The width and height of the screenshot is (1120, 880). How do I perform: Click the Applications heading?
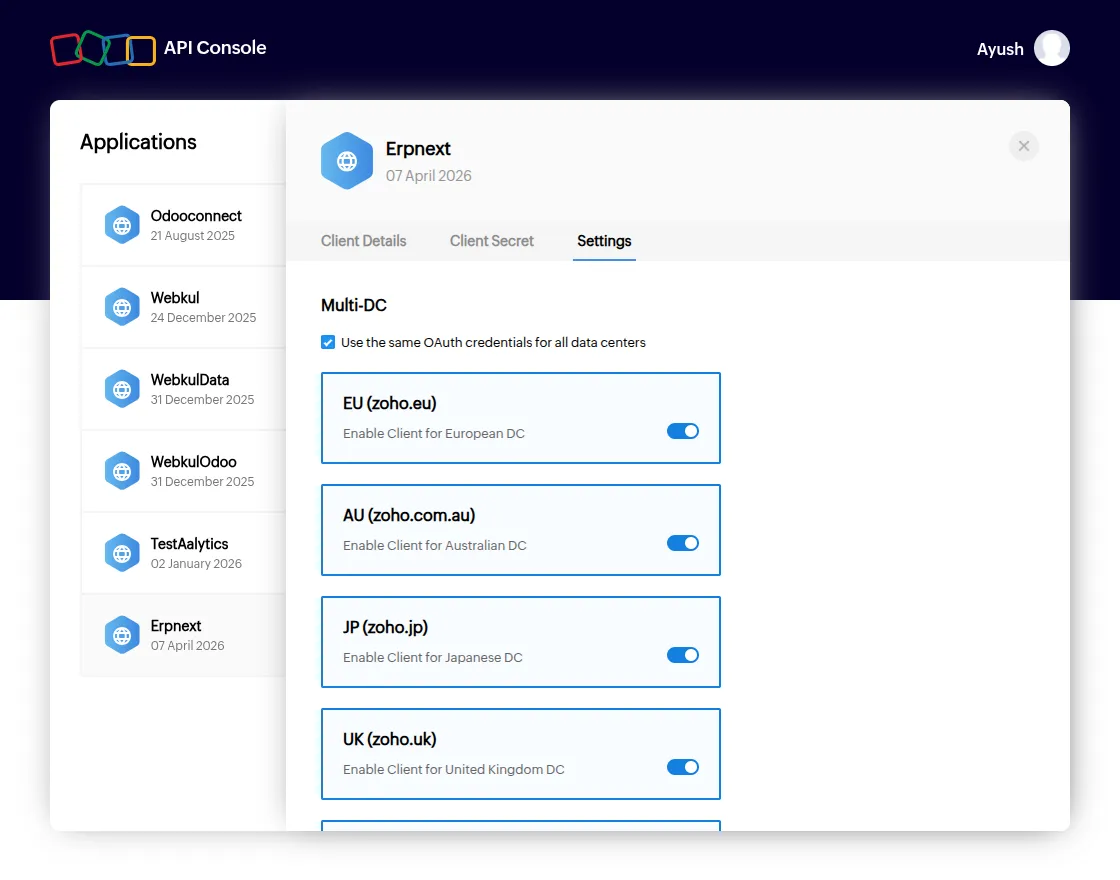(x=138, y=142)
